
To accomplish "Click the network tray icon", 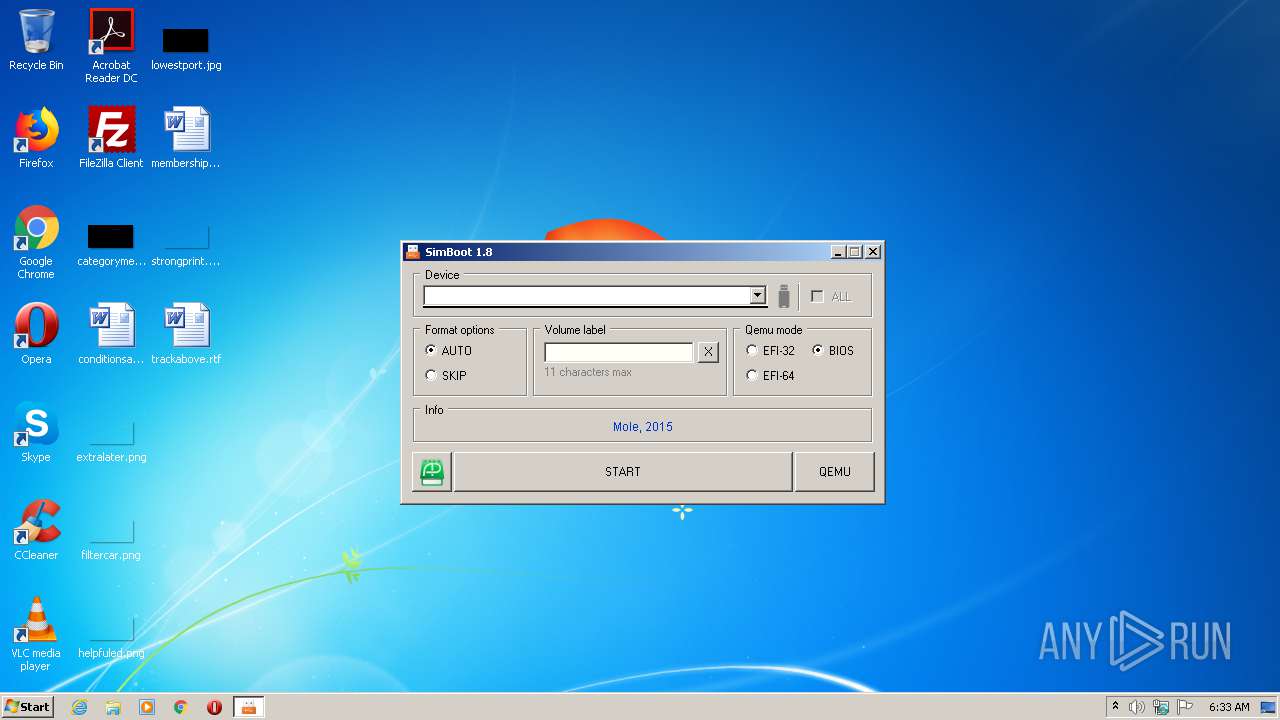I will [1161, 707].
